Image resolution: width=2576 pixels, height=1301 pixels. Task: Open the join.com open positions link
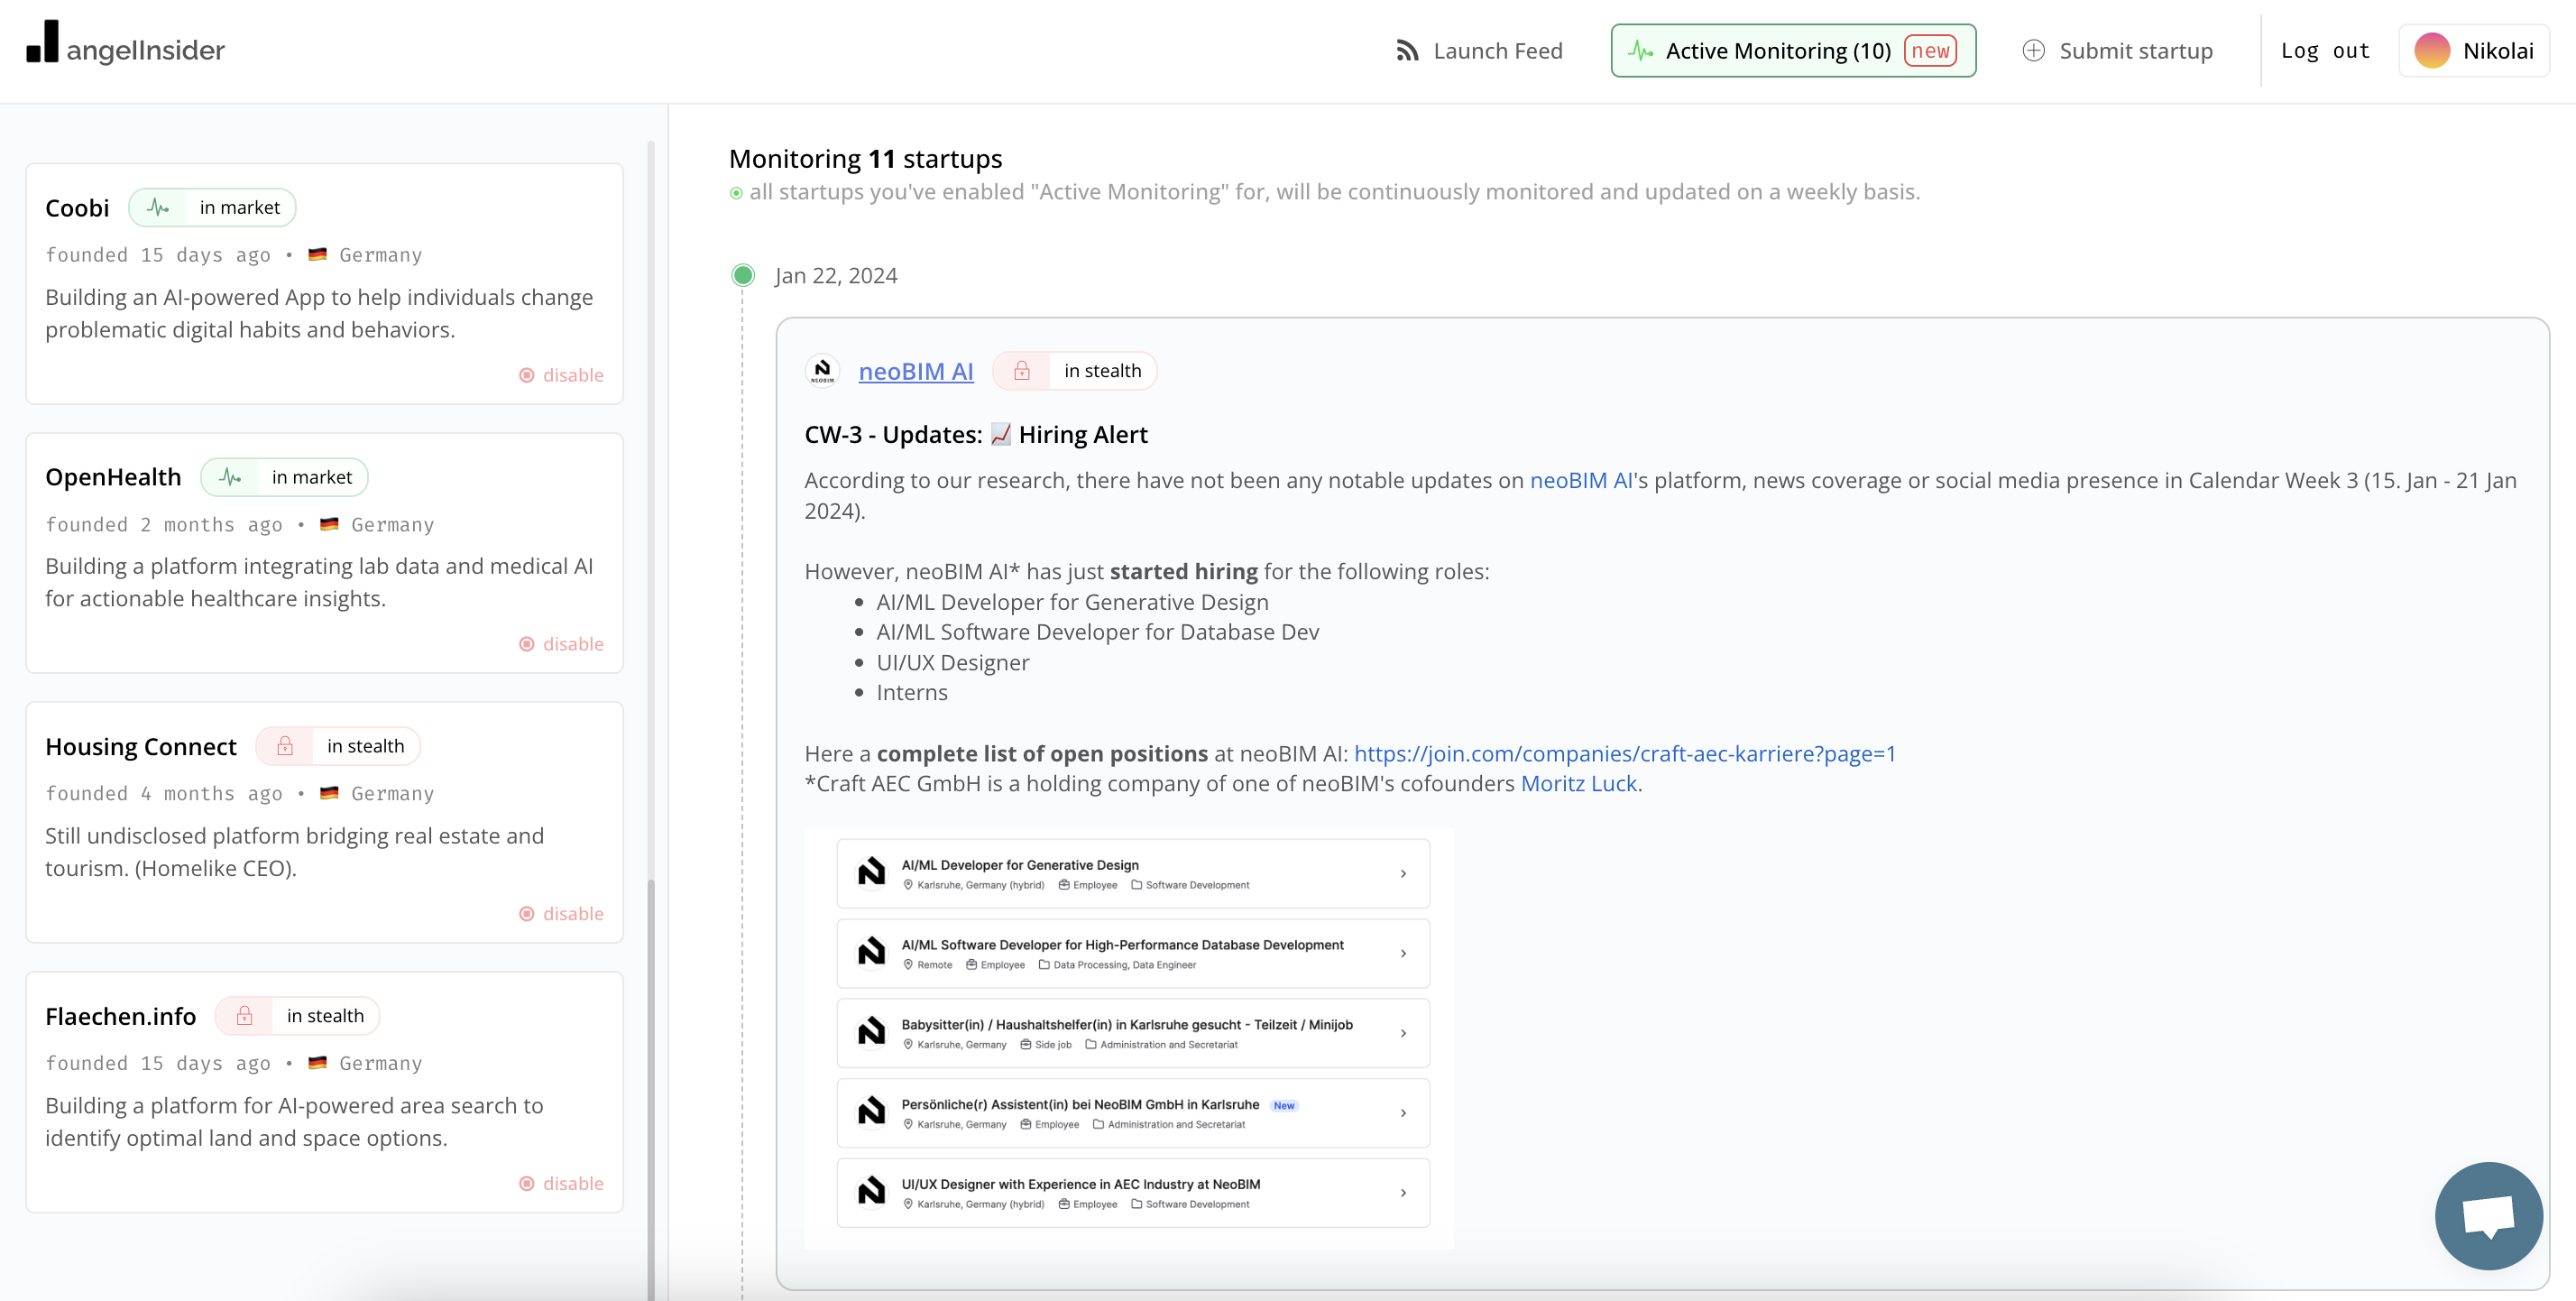pos(1624,753)
